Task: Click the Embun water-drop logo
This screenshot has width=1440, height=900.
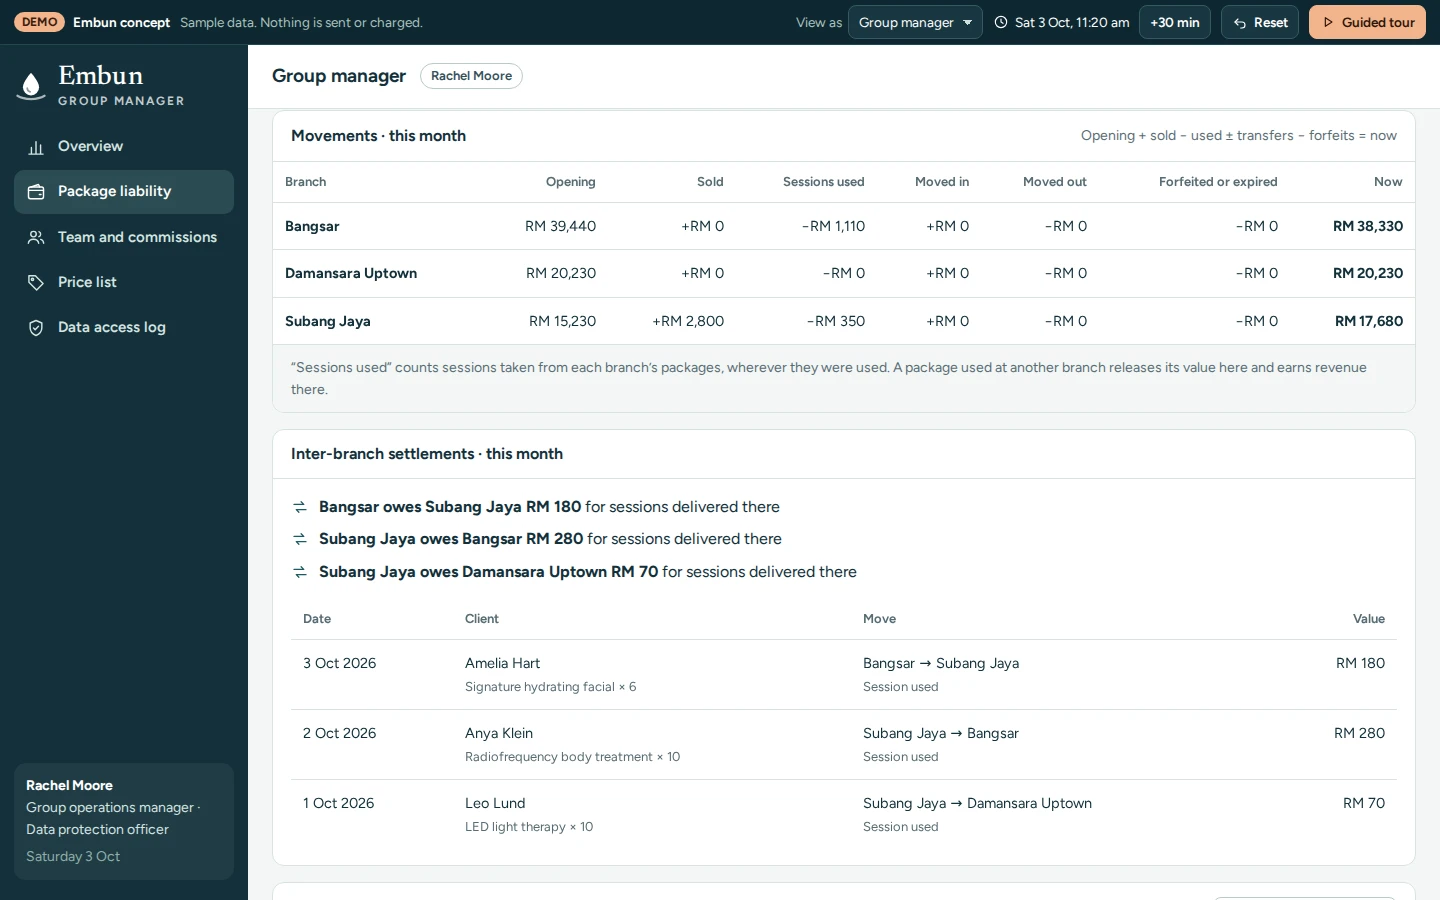Action: pyautogui.click(x=31, y=86)
